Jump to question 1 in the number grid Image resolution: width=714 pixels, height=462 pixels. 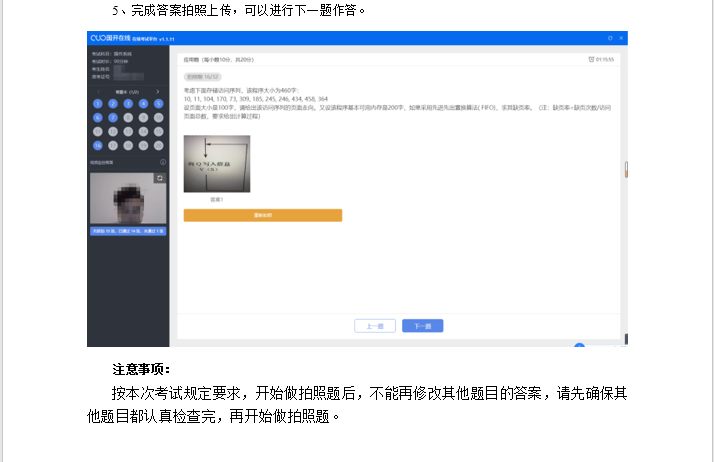98,103
